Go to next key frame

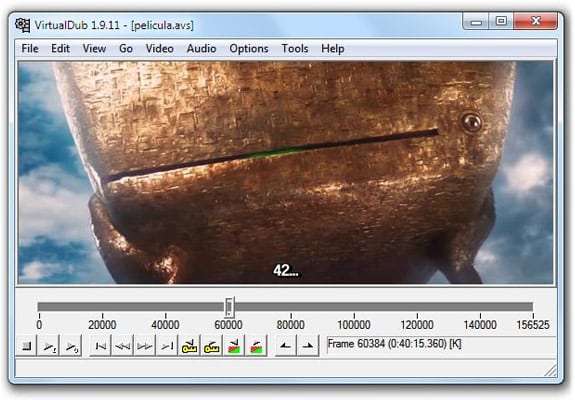212,345
